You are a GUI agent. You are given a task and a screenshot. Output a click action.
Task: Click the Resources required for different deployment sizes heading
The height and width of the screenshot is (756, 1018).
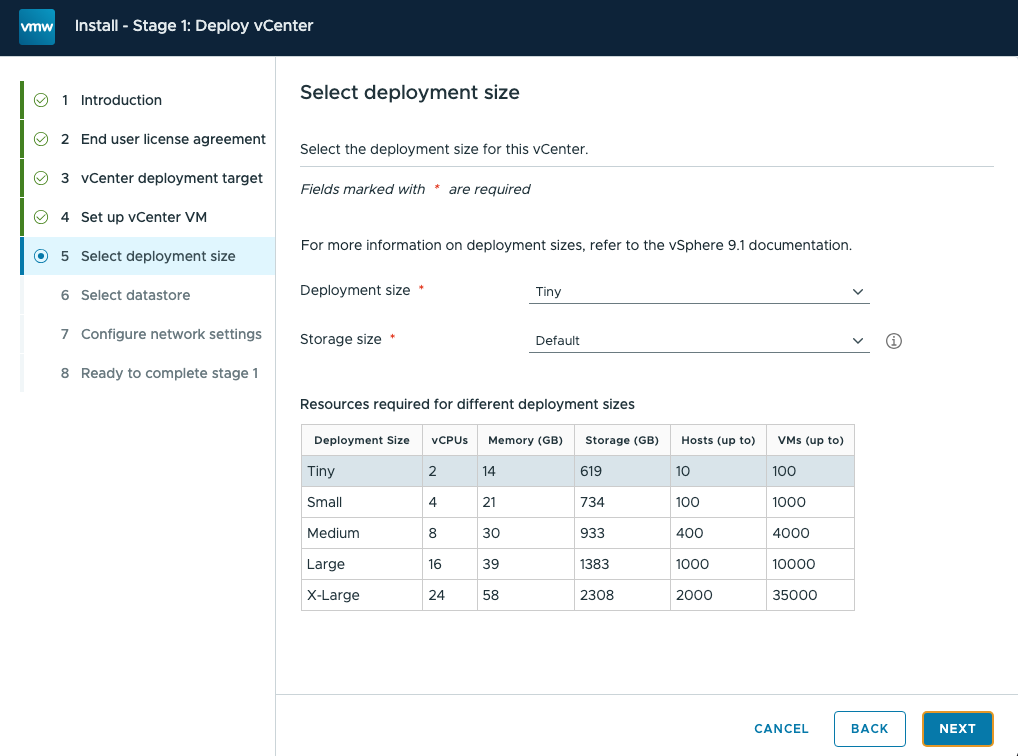point(467,404)
